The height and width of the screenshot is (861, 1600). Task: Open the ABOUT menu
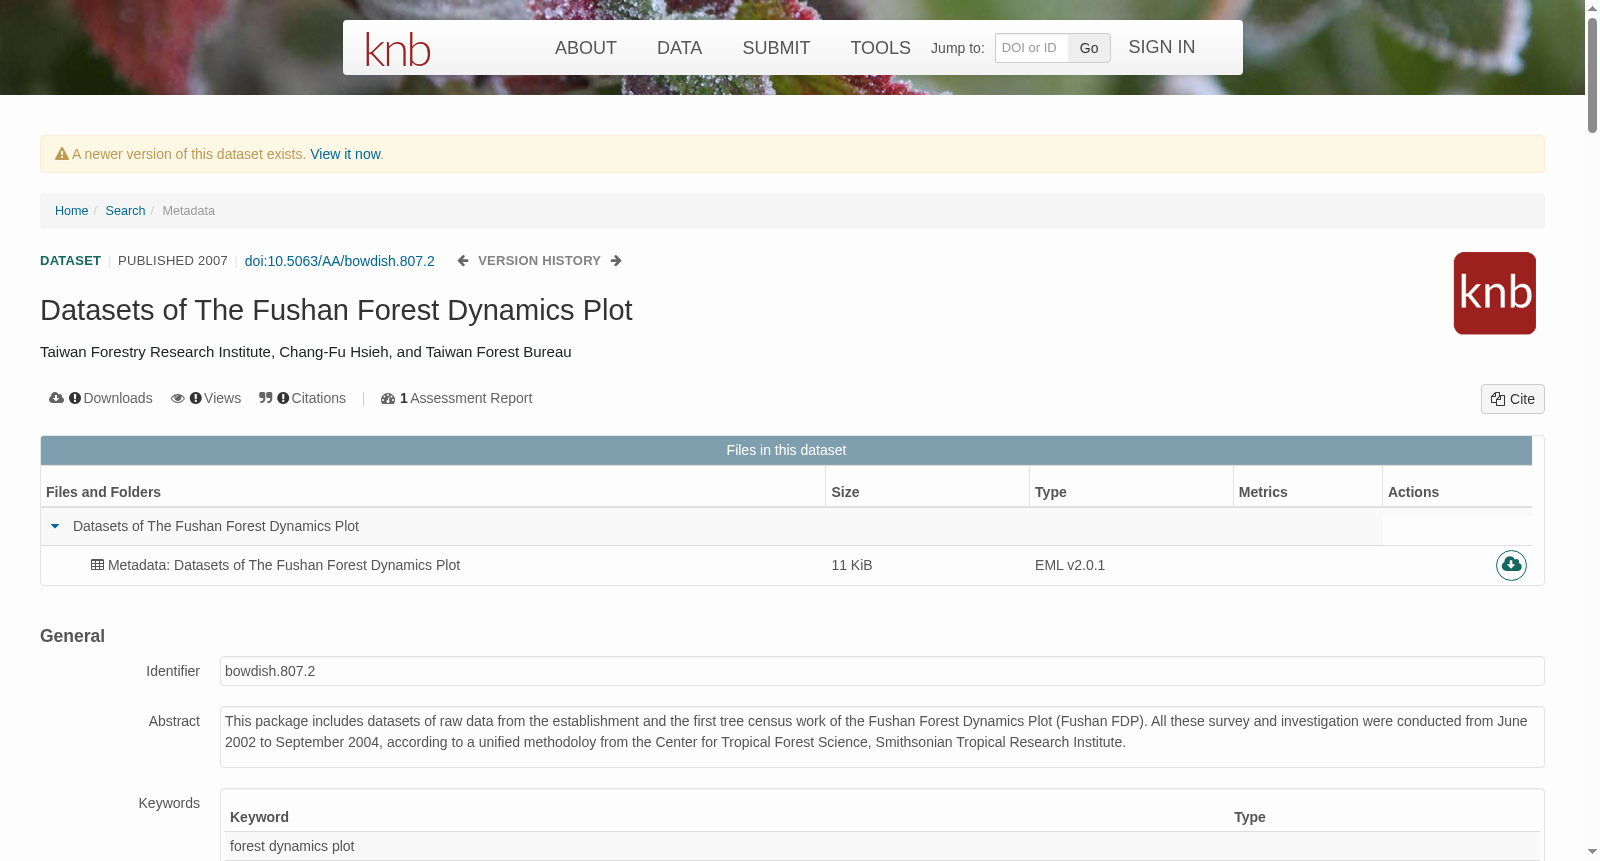(x=586, y=48)
